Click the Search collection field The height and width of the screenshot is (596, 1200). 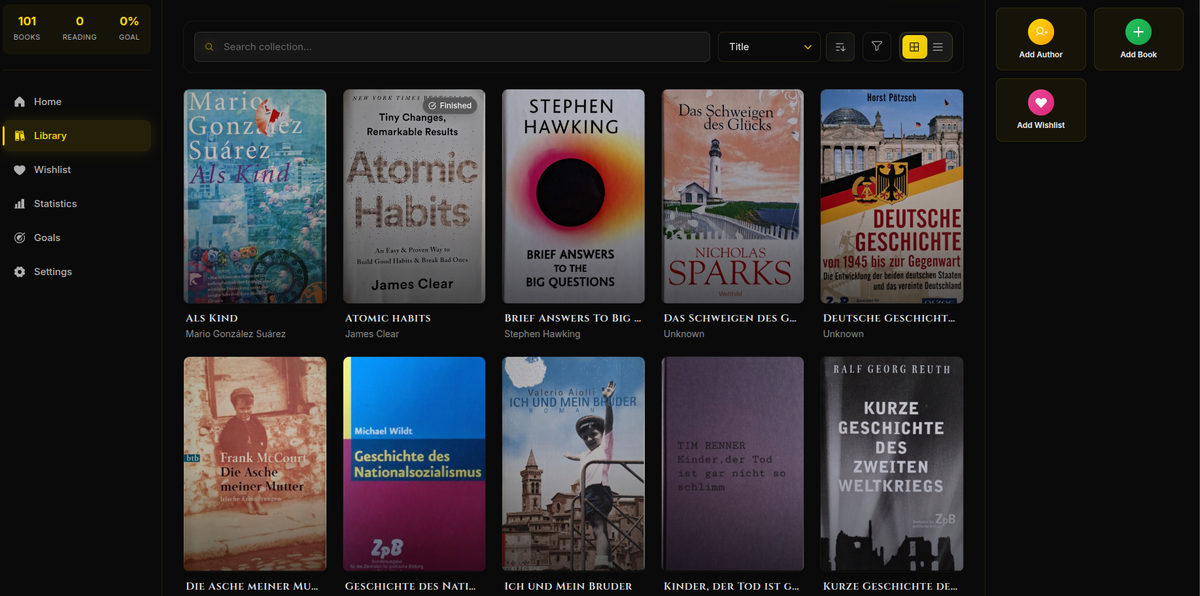(452, 47)
